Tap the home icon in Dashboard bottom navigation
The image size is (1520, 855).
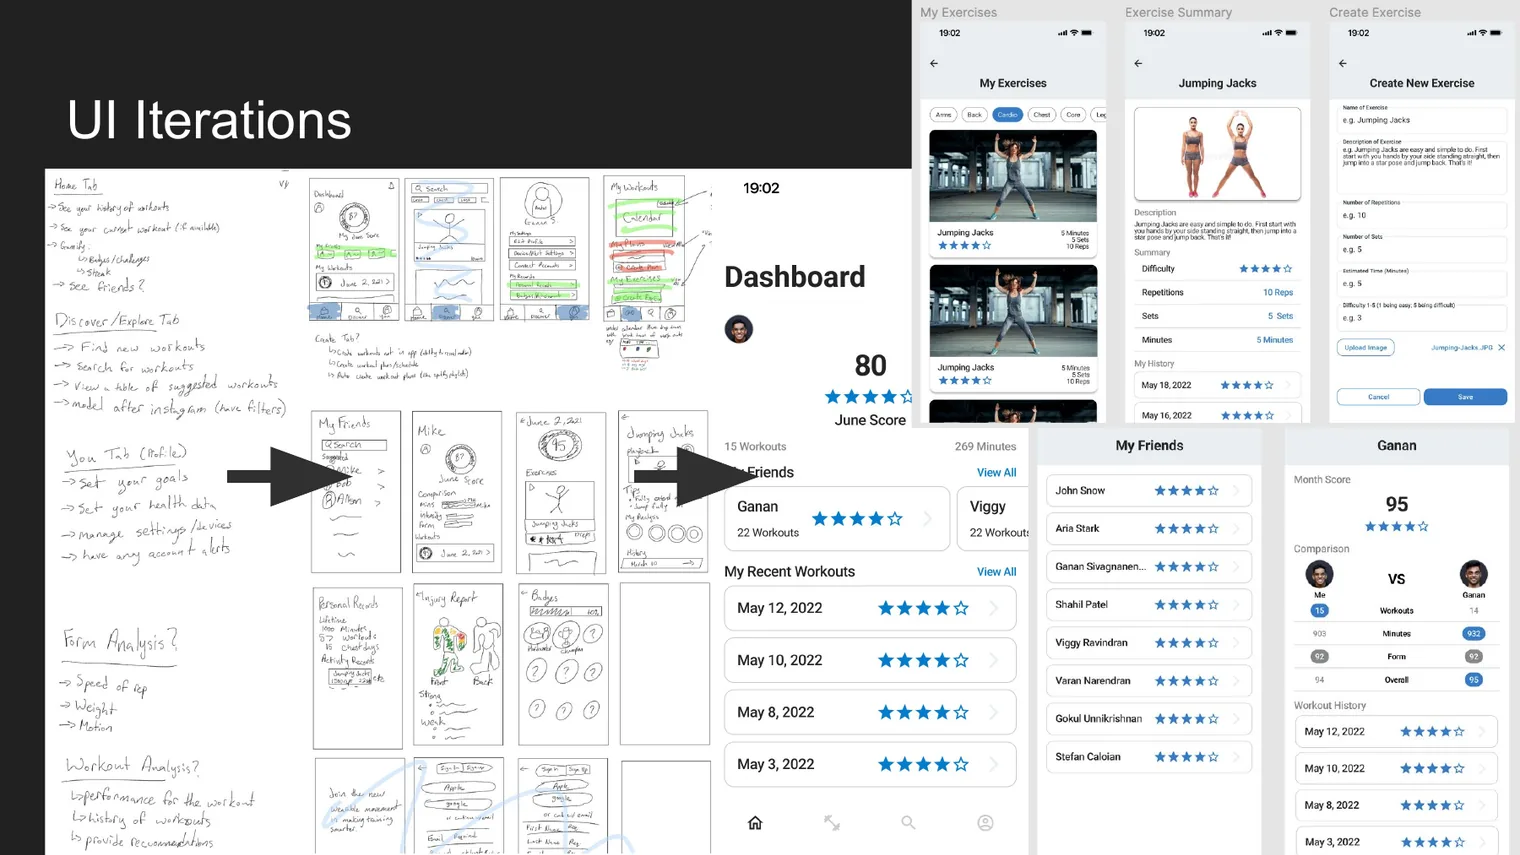coord(755,823)
